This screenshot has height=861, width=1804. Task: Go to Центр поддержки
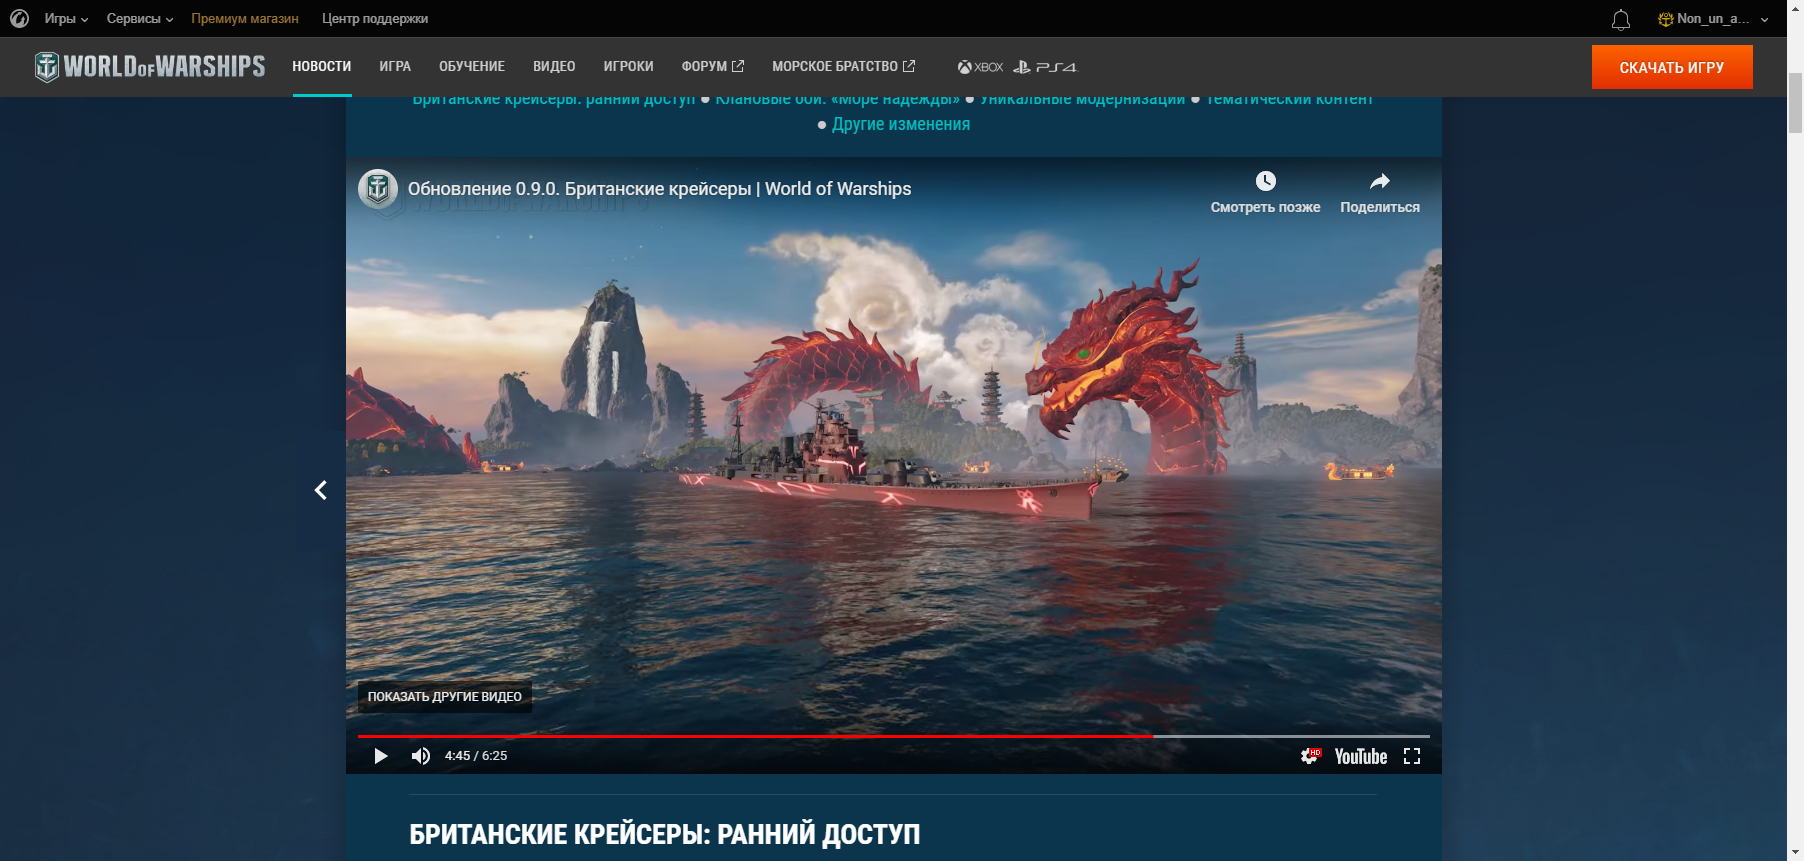click(x=375, y=18)
